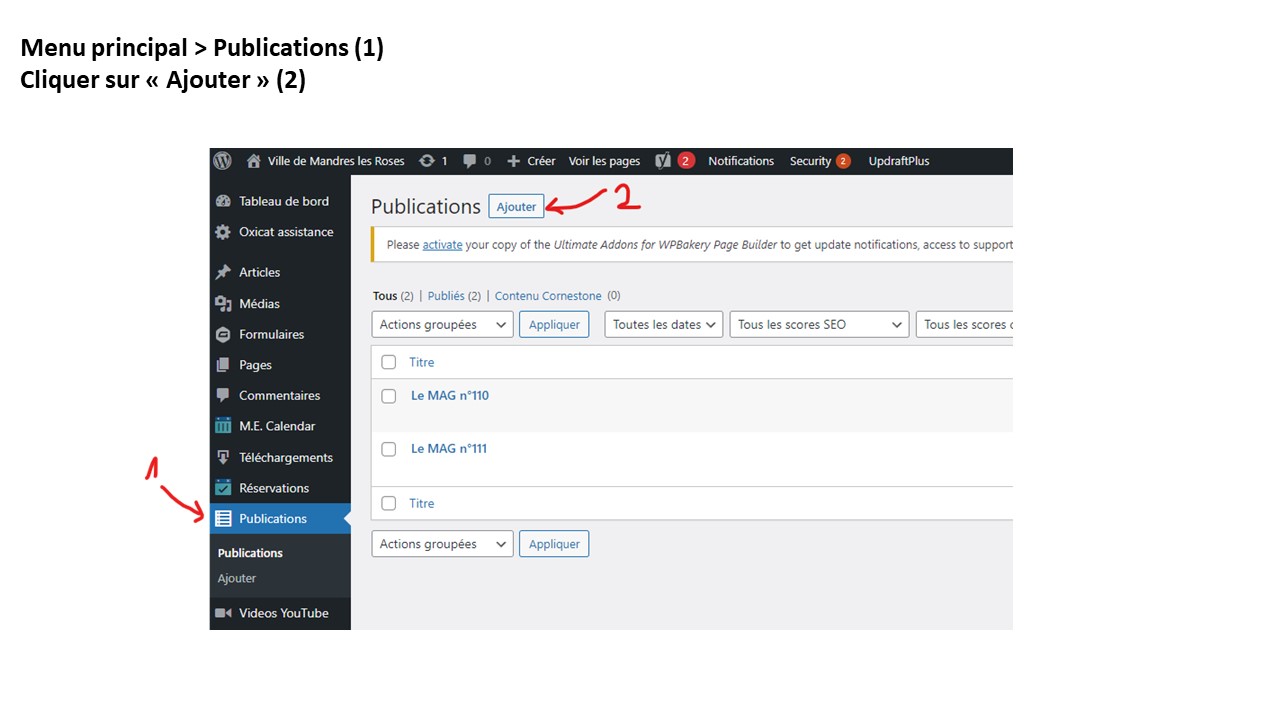1280x720 pixels.
Task: Open Security in admin bar
Action: point(810,161)
